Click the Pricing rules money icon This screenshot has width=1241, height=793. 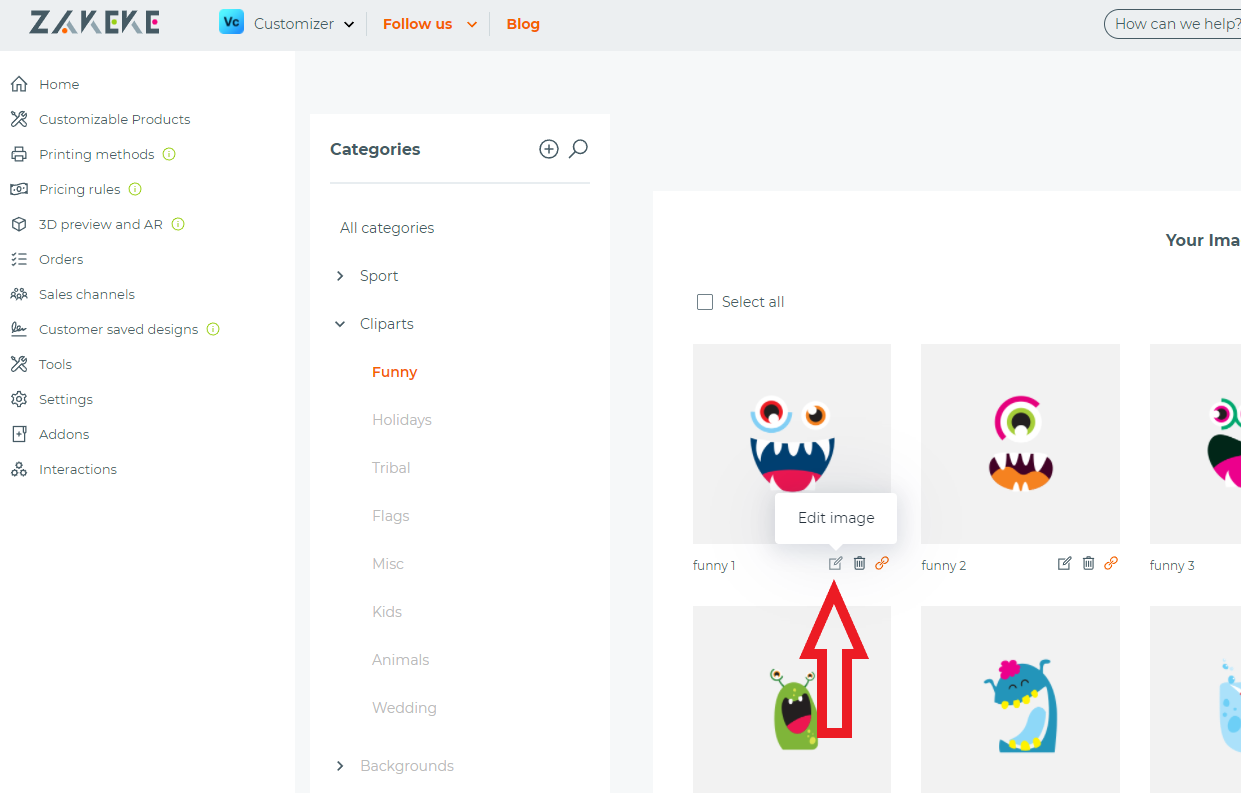tap(18, 189)
